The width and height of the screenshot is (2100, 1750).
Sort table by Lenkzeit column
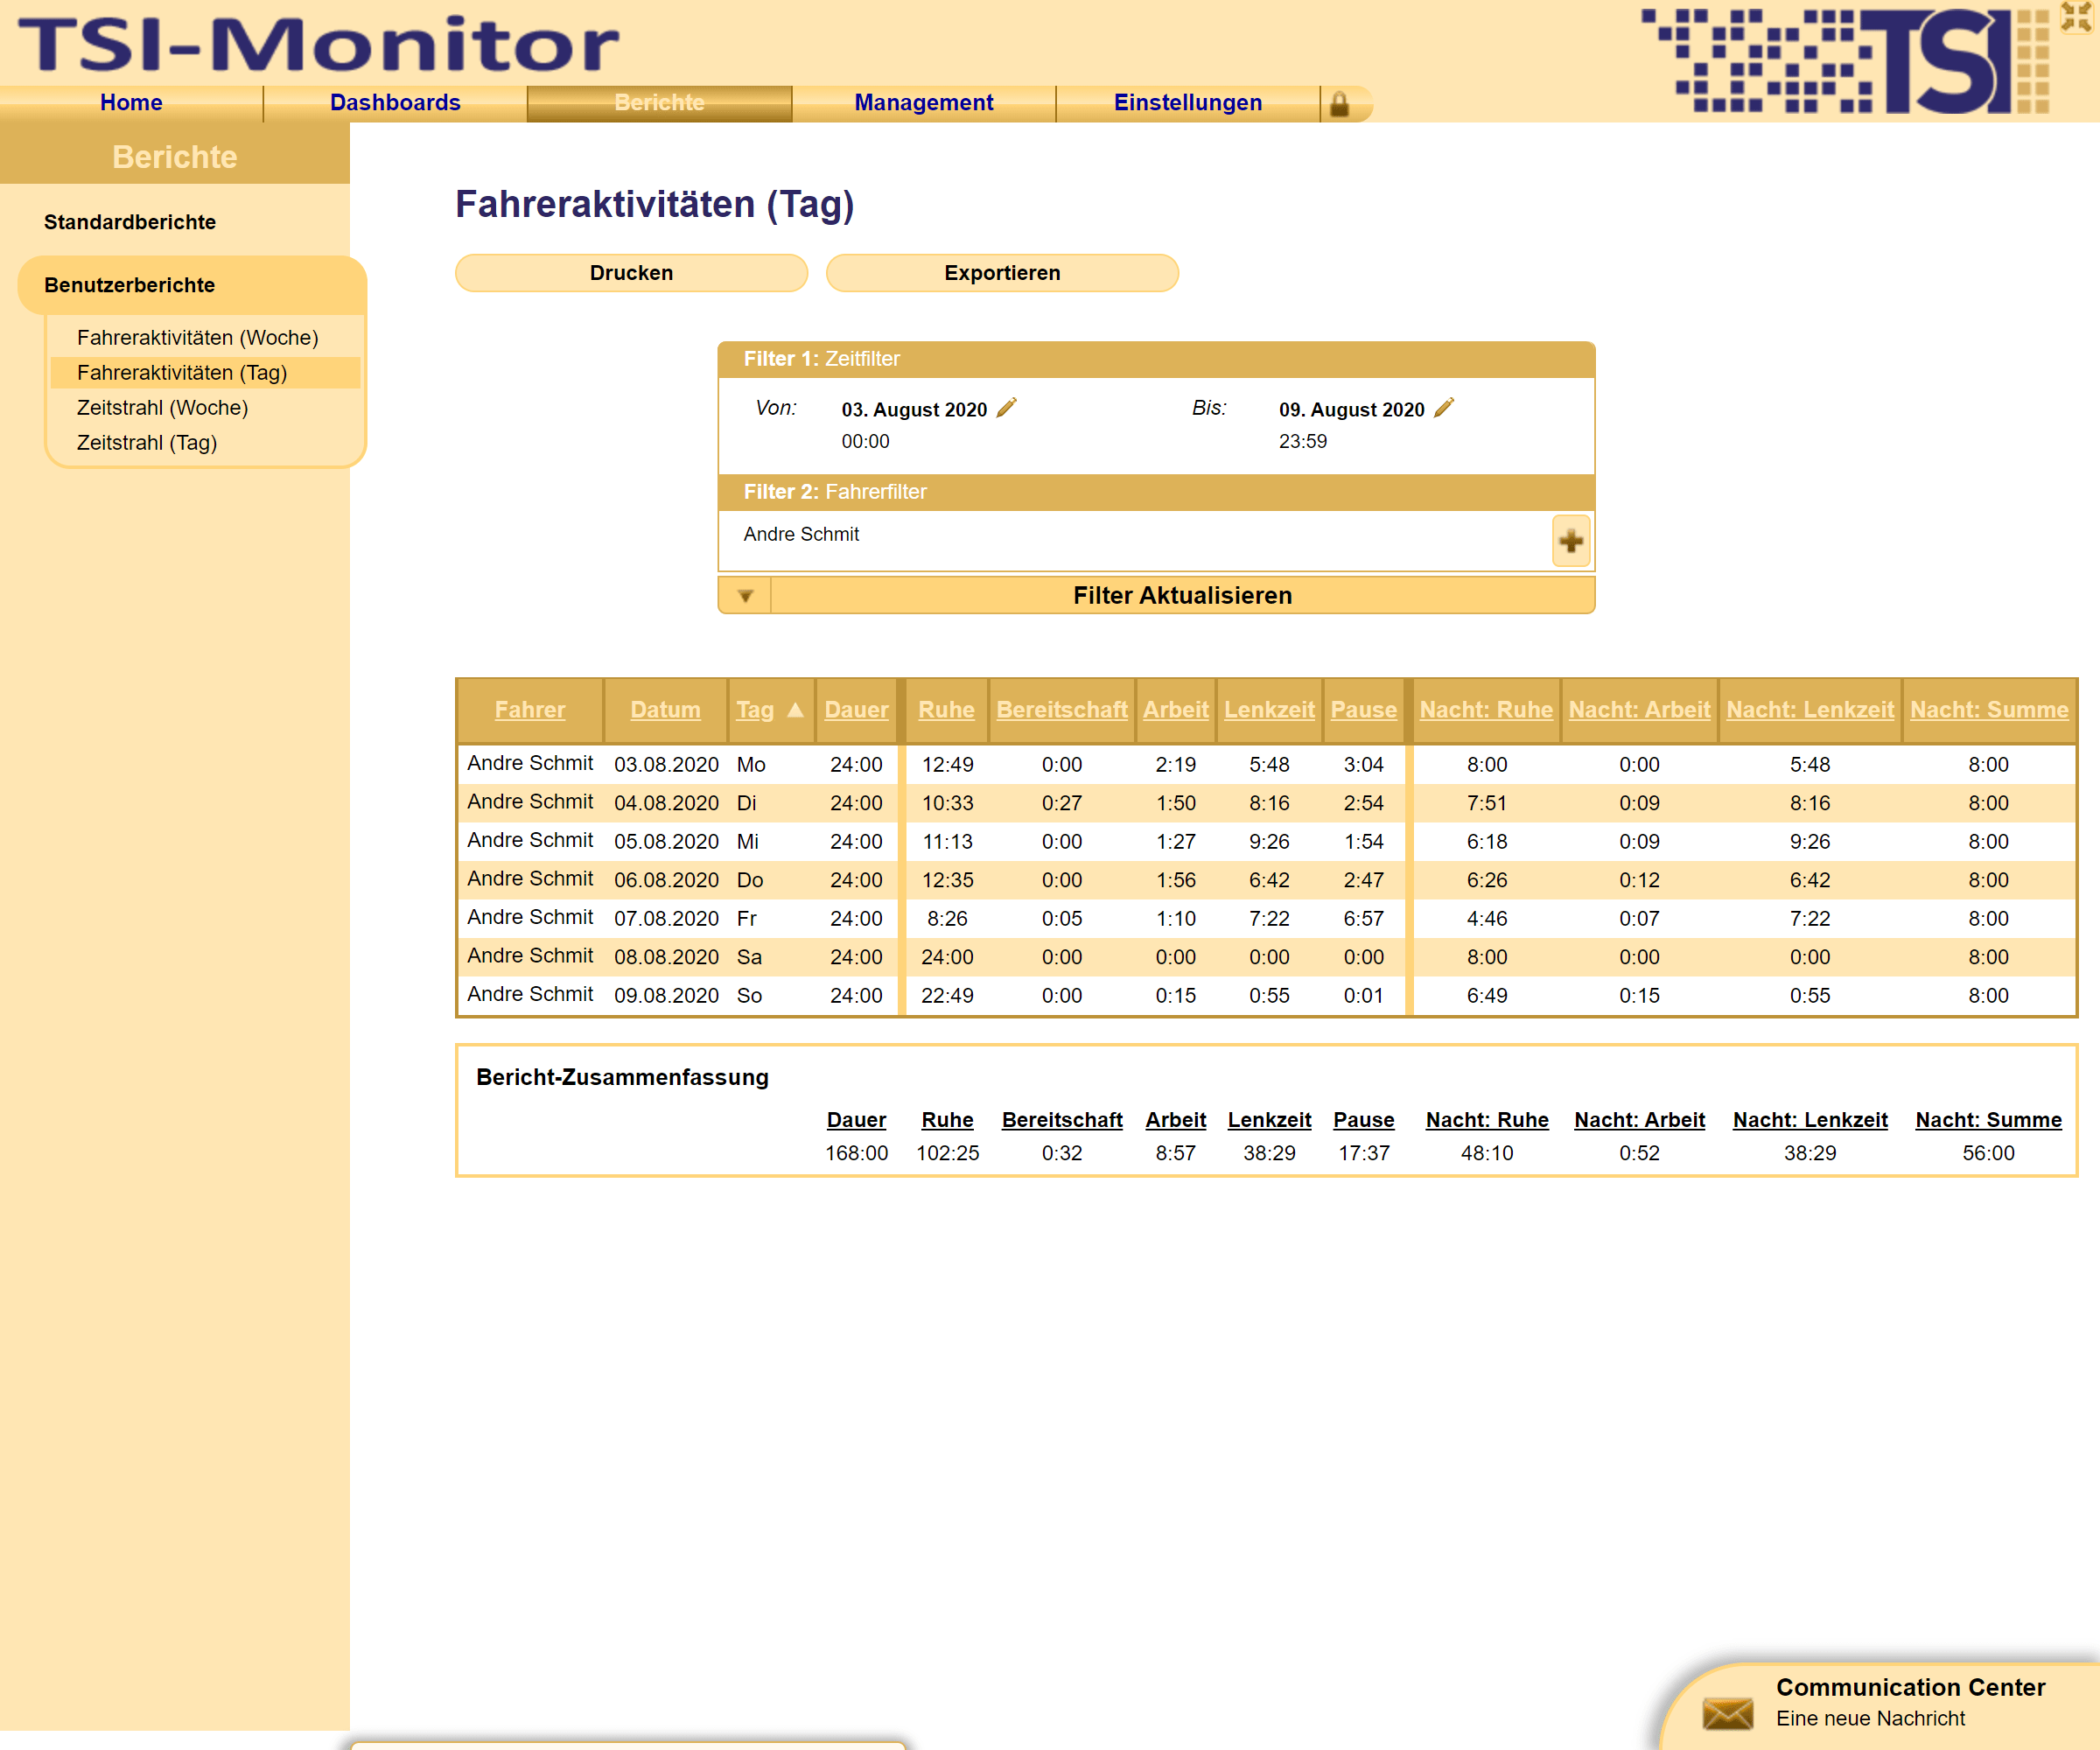click(x=1269, y=709)
